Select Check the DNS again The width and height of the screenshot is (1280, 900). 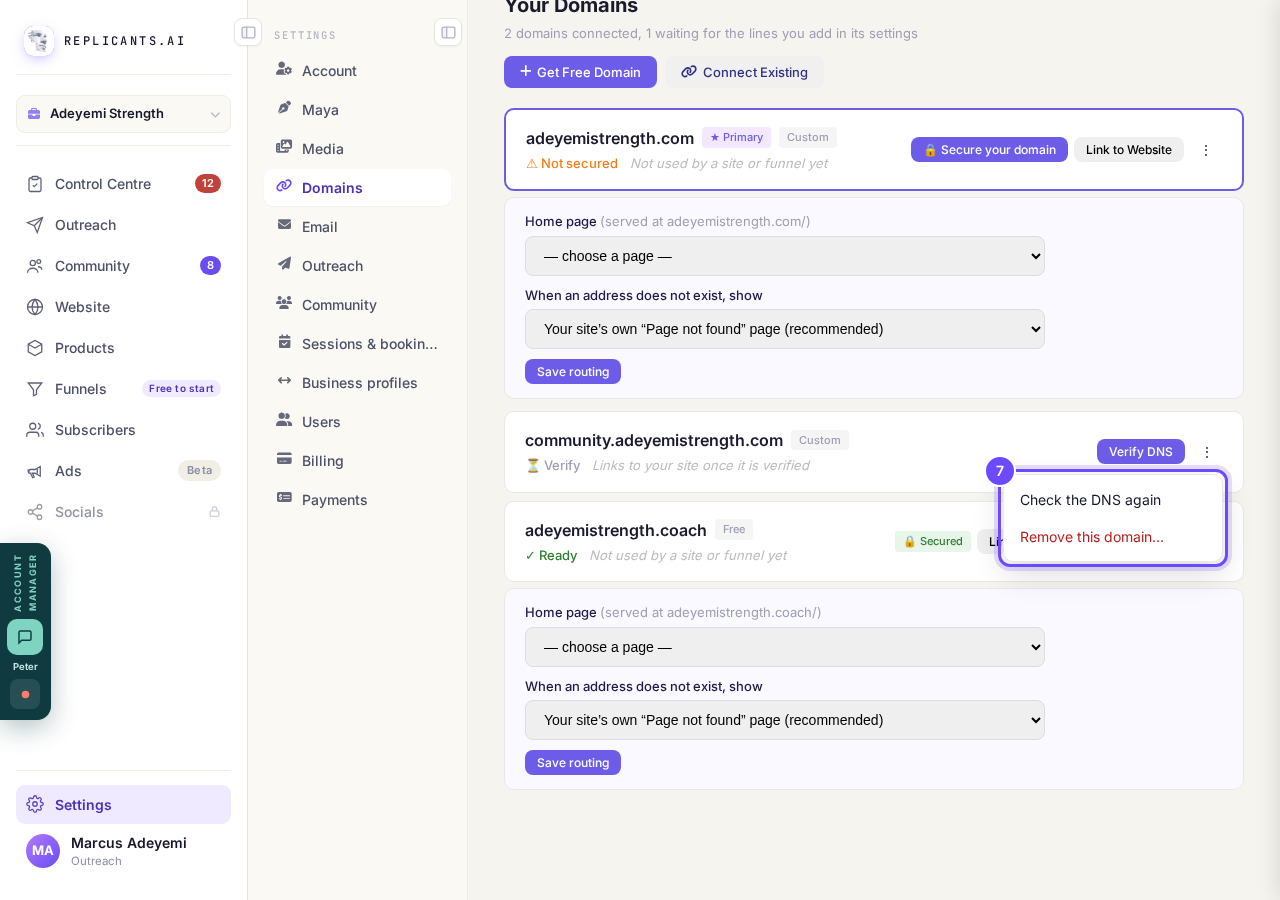(x=1113, y=500)
